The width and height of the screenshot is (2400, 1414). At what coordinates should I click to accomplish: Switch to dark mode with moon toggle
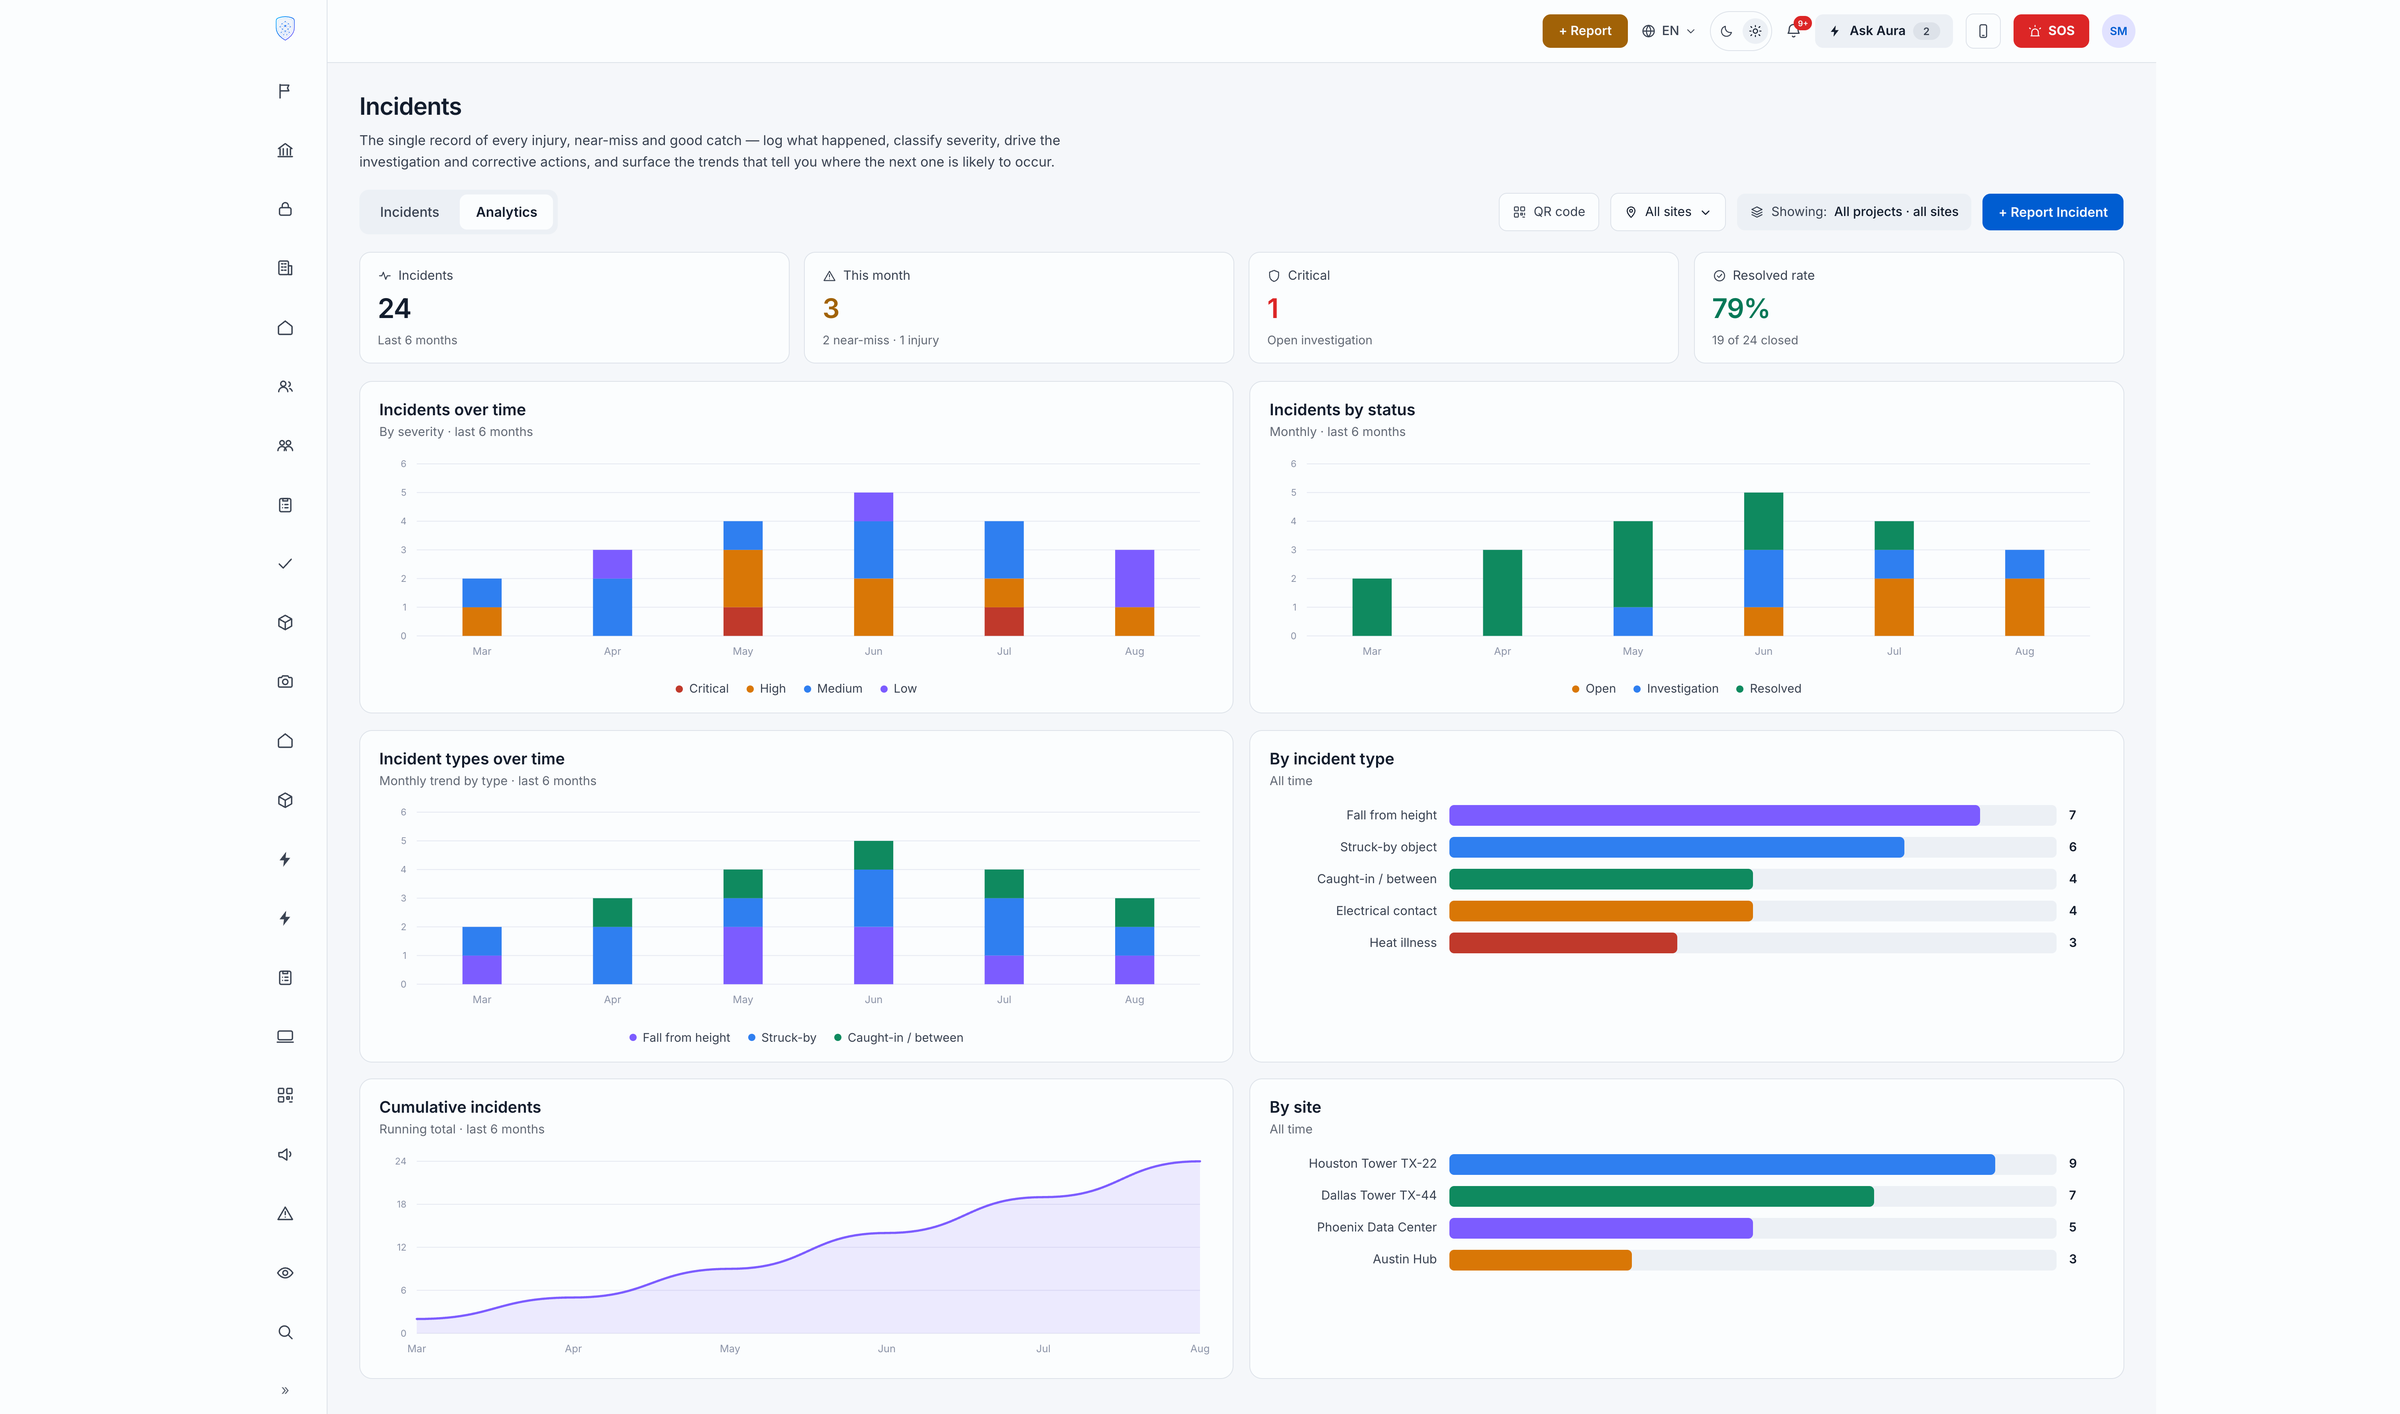pos(1726,31)
